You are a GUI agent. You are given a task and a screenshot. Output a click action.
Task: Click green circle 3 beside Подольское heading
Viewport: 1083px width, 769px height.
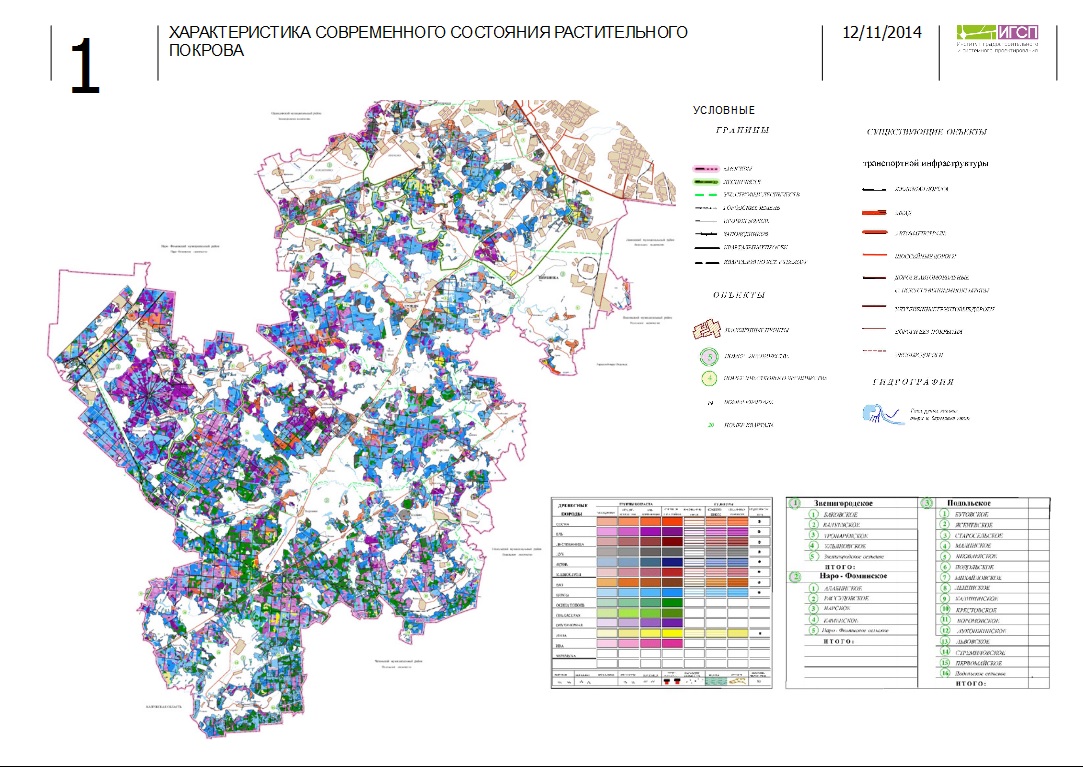pyautogui.click(x=928, y=503)
